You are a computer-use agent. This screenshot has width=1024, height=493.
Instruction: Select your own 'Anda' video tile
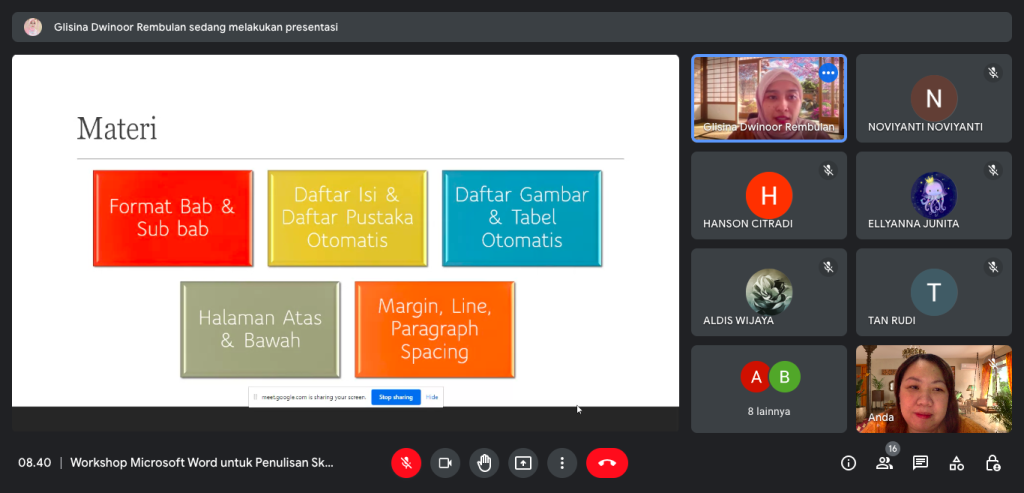pos(934,389)
